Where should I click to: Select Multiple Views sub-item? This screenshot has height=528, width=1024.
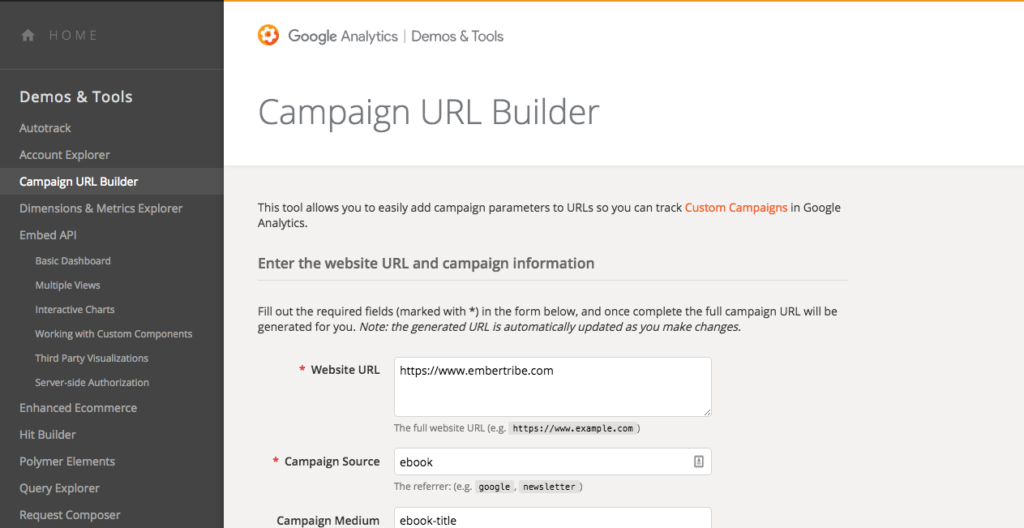click(67, 285)
